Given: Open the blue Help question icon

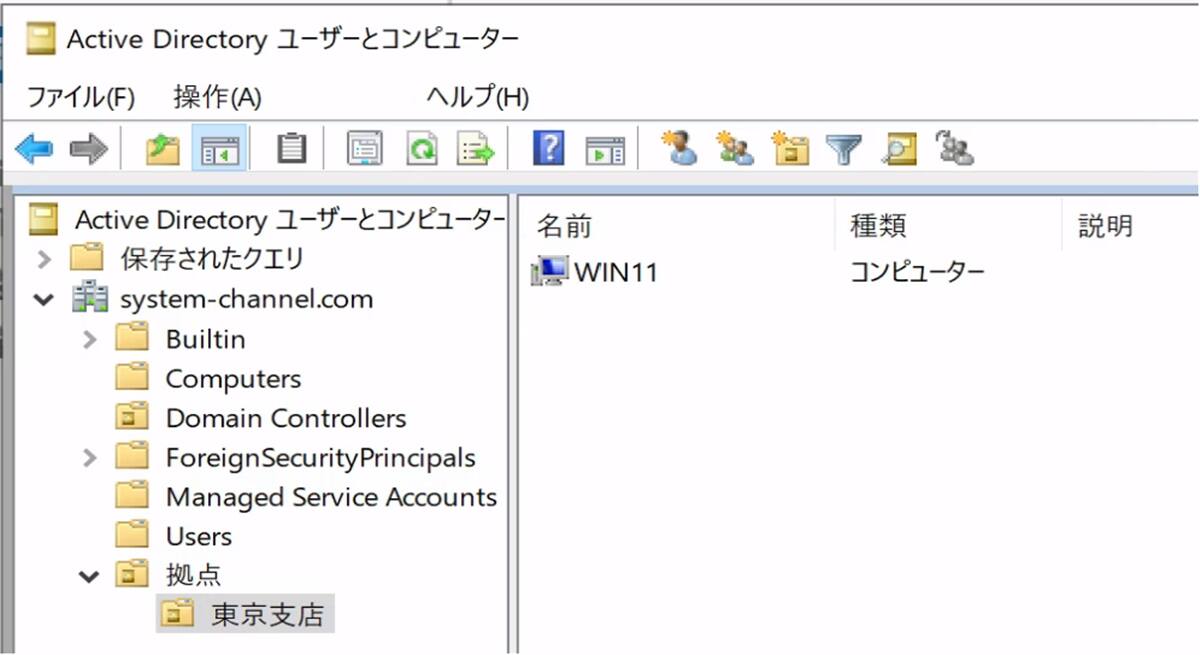Looking at the screenshot, I should [x=549, y=150].
